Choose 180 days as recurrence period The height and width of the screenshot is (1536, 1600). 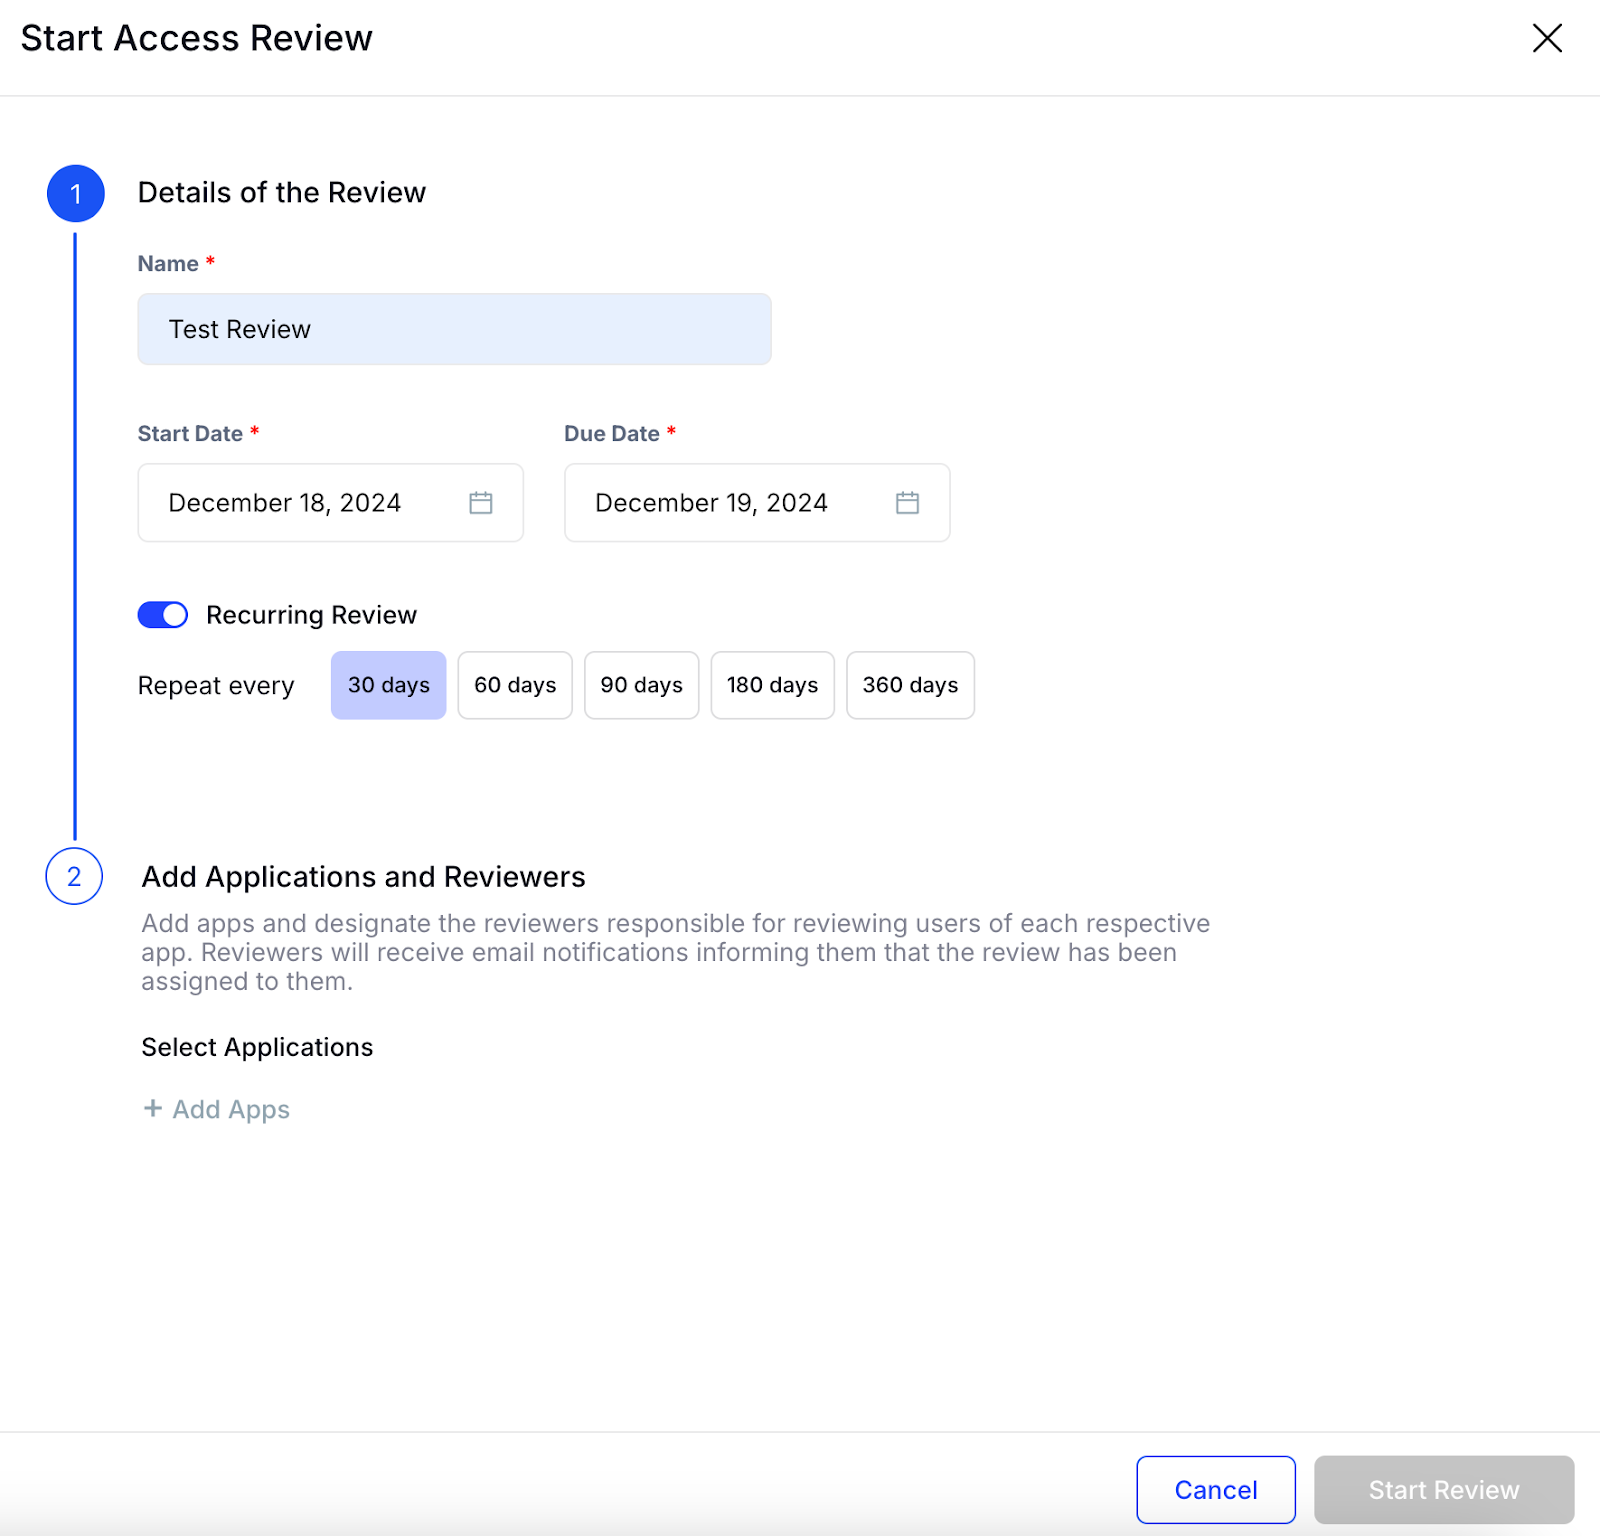click(x=772, y=685)
